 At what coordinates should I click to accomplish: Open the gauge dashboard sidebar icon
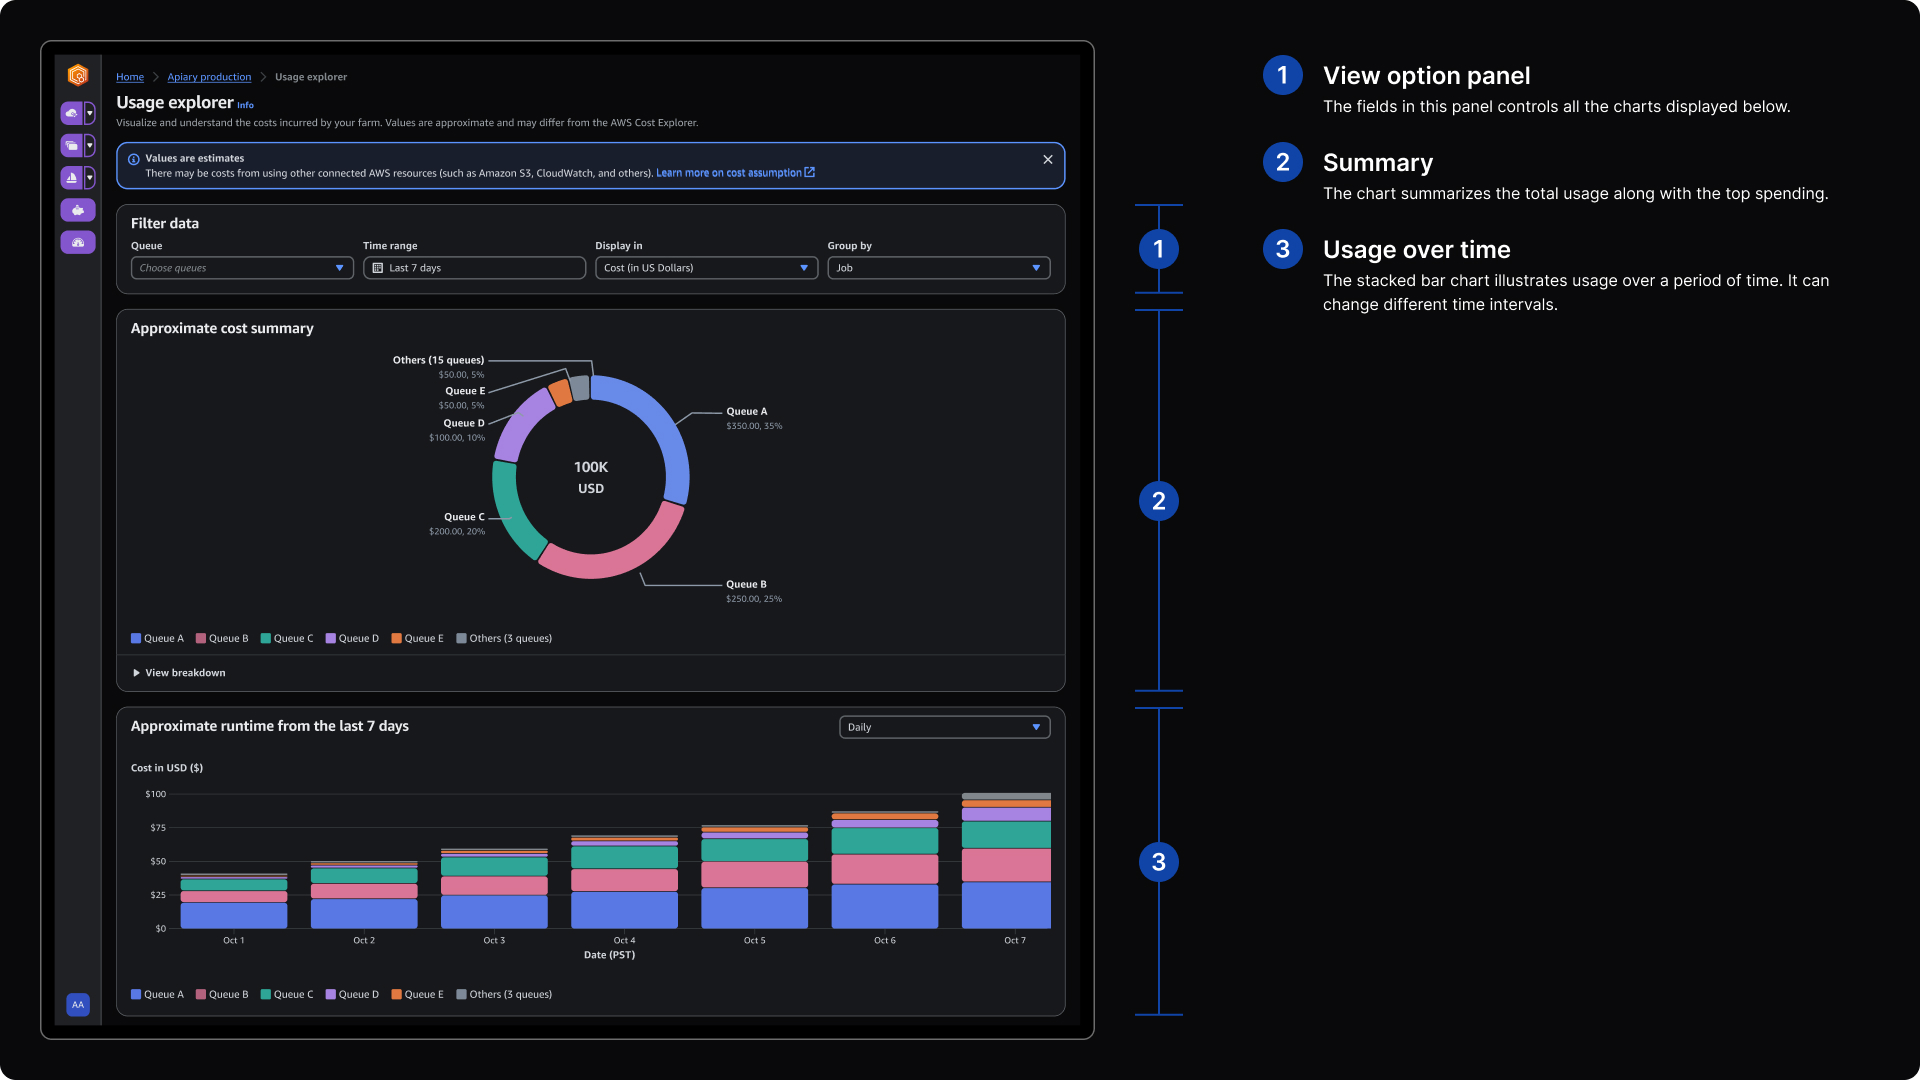point(77,243)
